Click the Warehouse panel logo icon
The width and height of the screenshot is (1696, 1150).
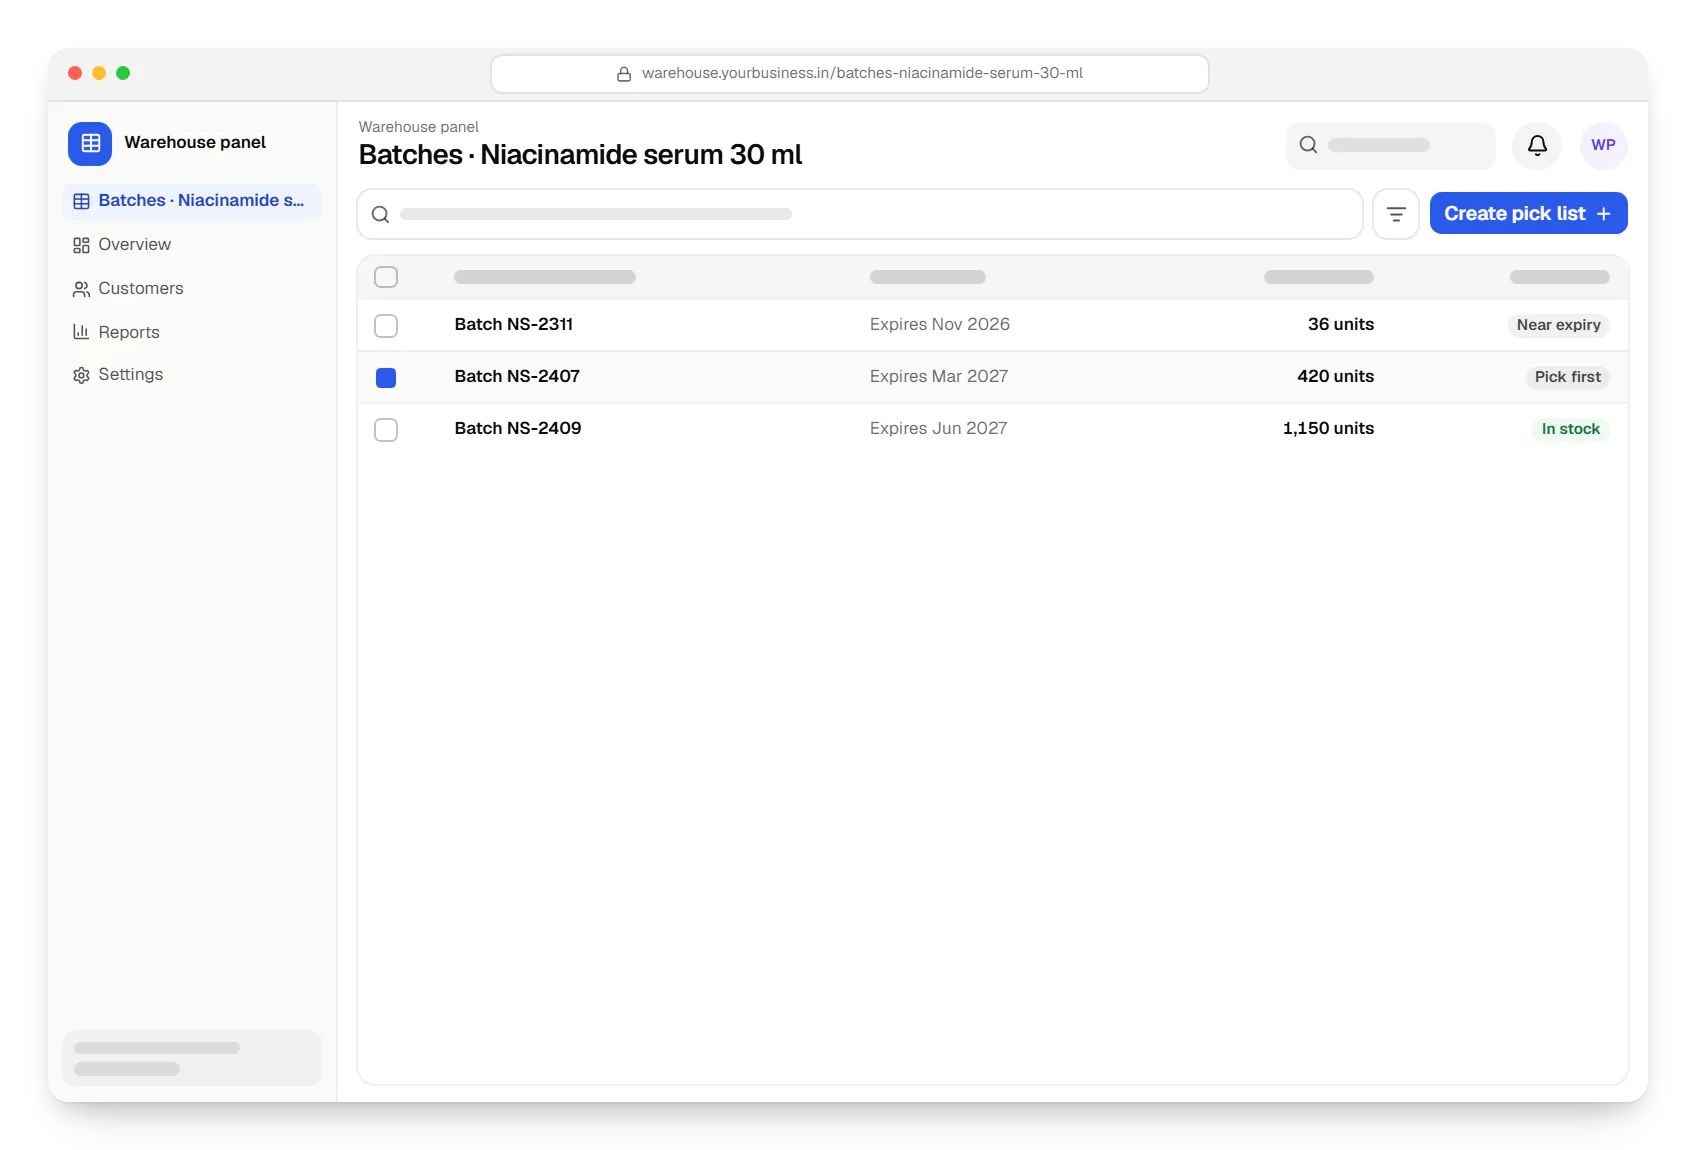pos(90,143)
